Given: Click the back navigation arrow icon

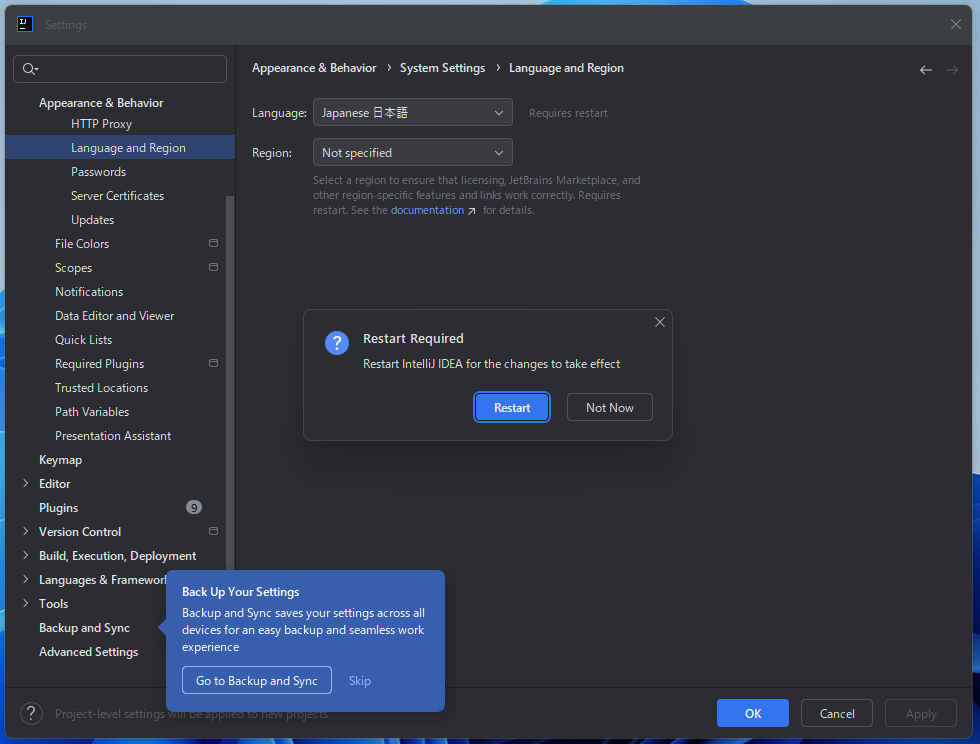Looking at the screenshot, I should [x=925, y=70].
